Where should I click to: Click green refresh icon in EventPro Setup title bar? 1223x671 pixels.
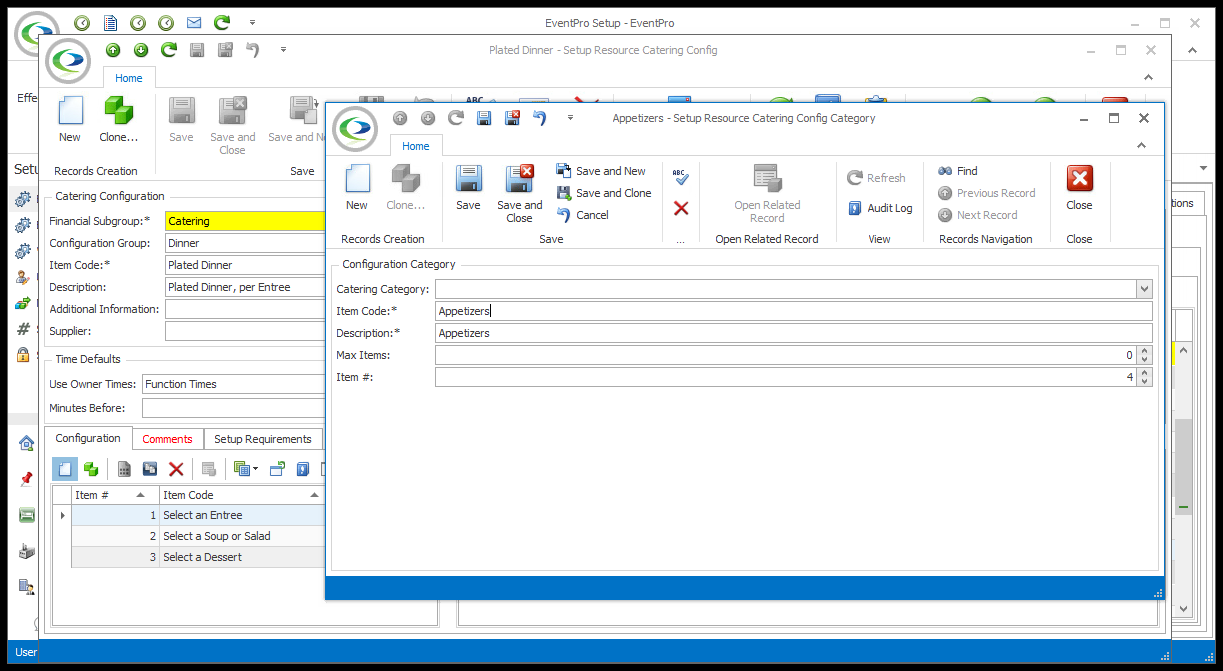point(222,22)
